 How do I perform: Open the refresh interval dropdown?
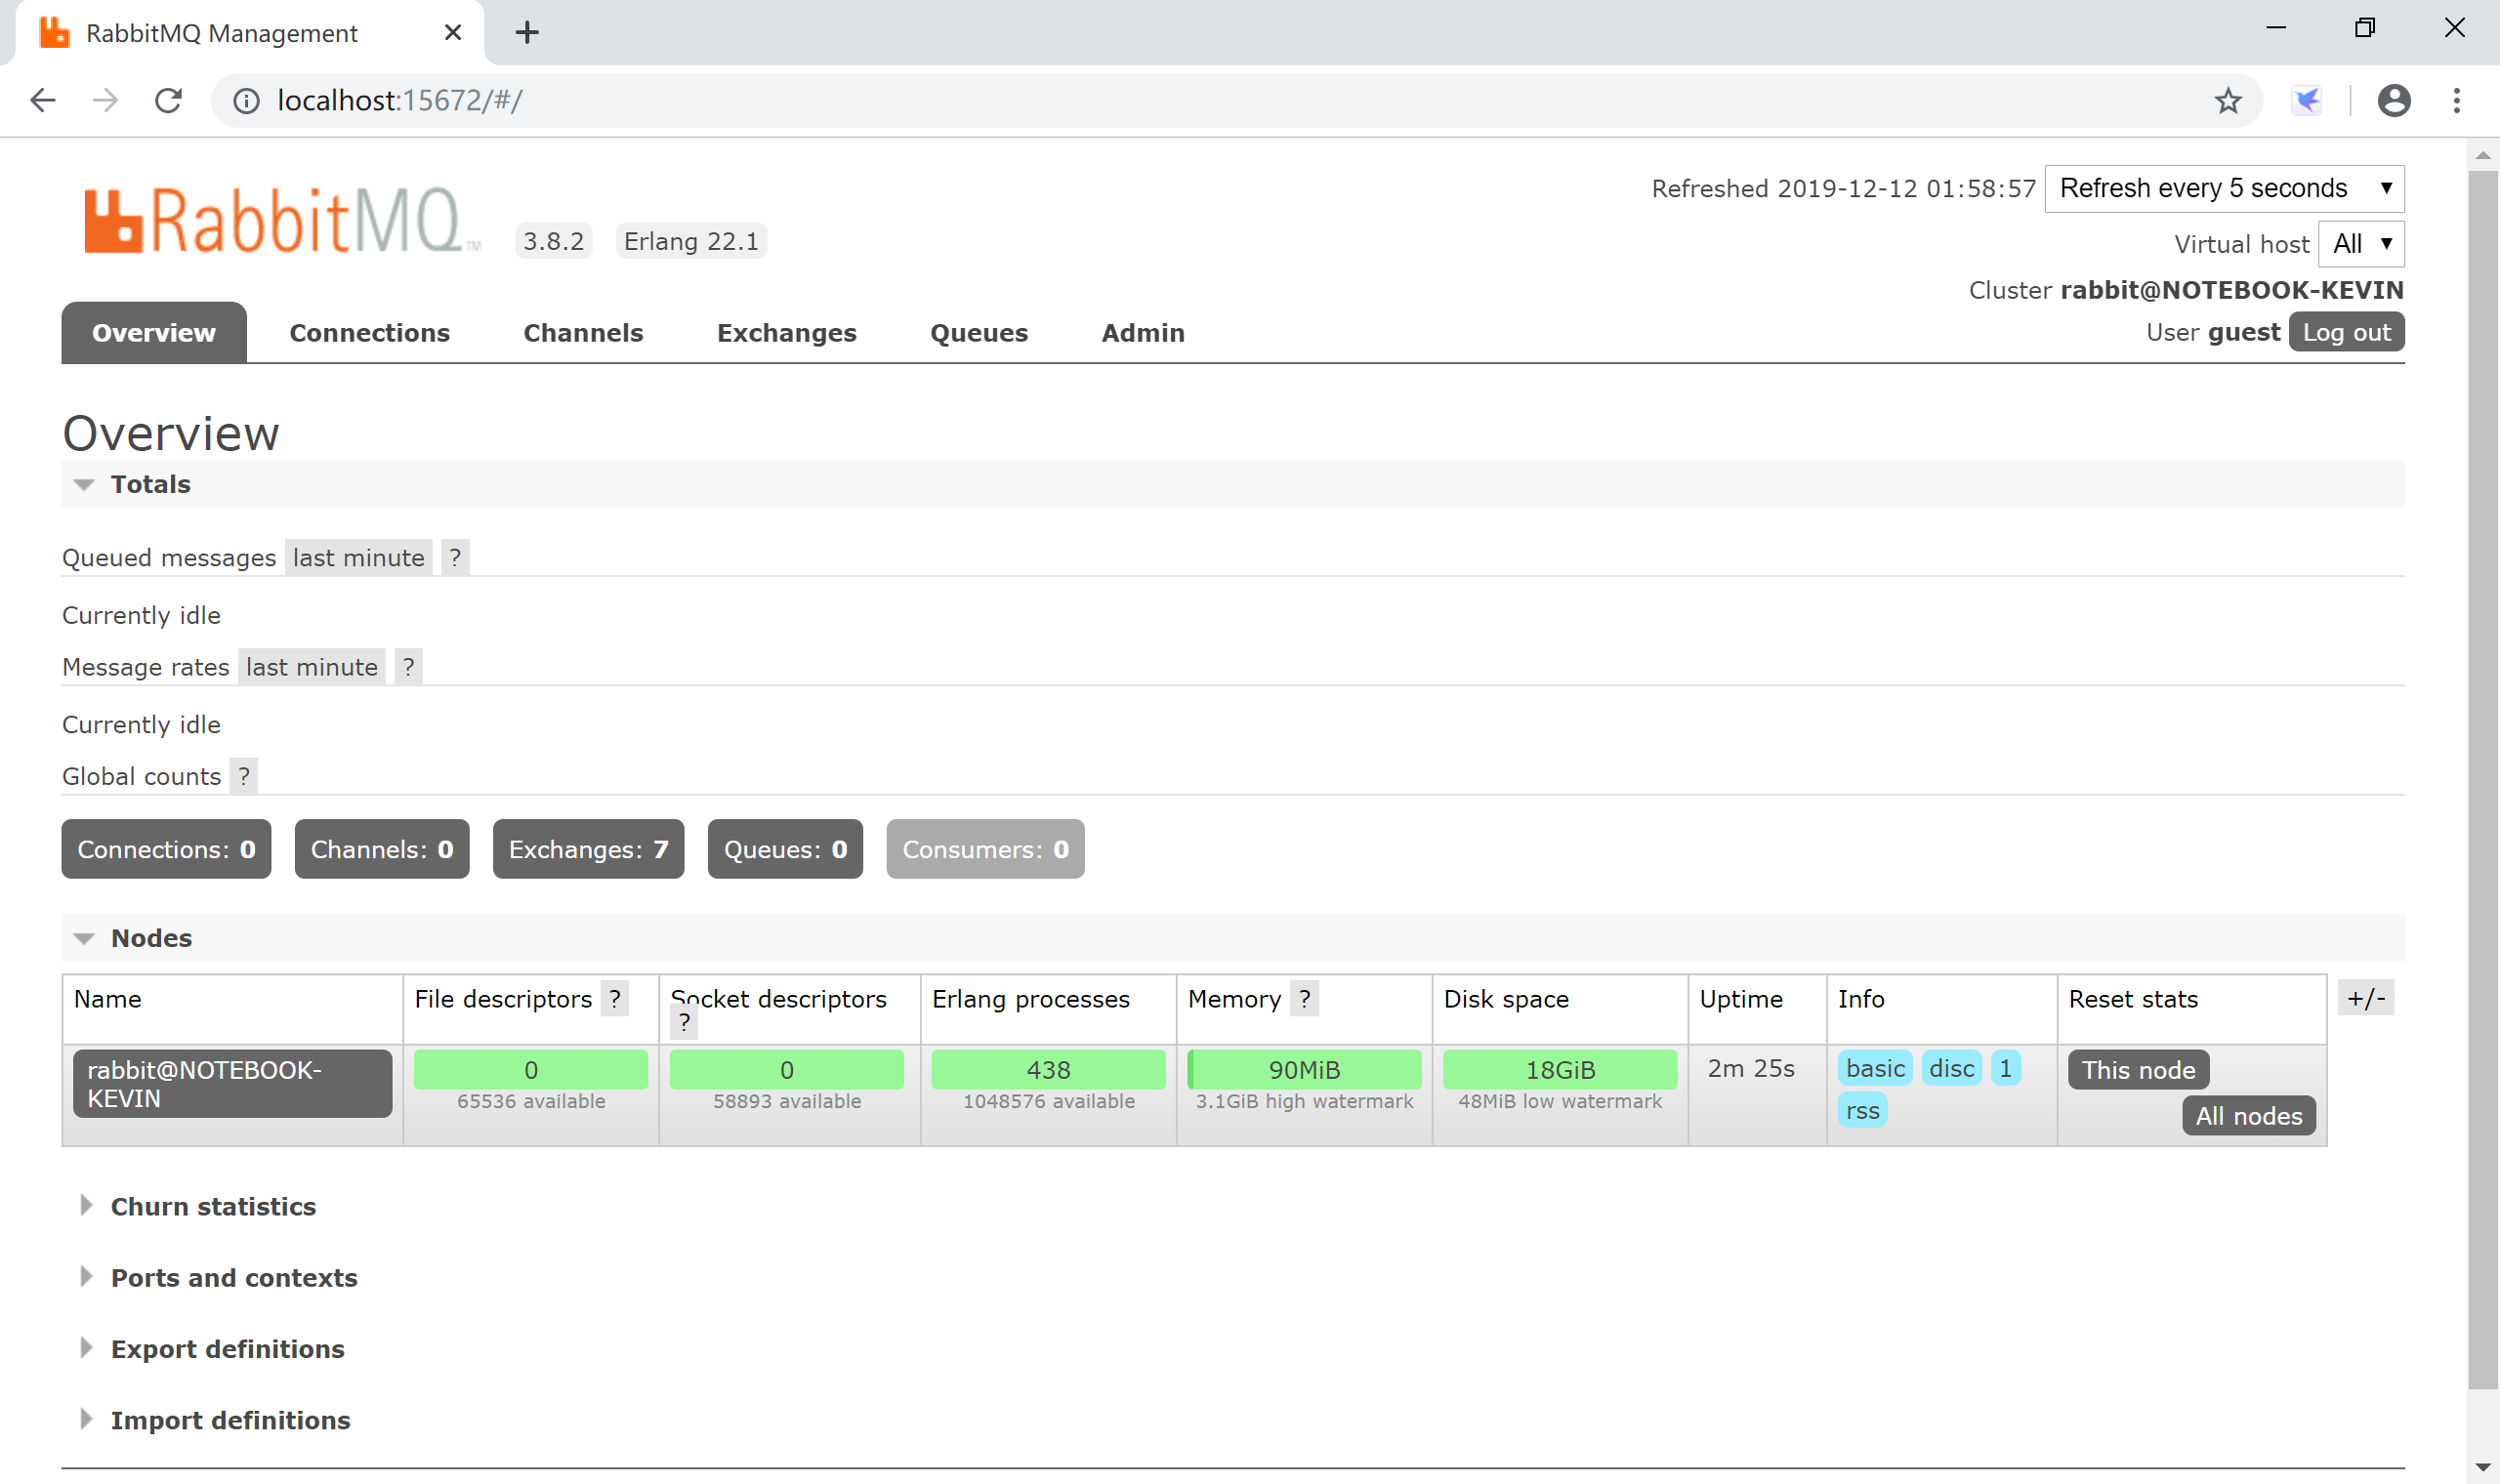pos(2224,188)
